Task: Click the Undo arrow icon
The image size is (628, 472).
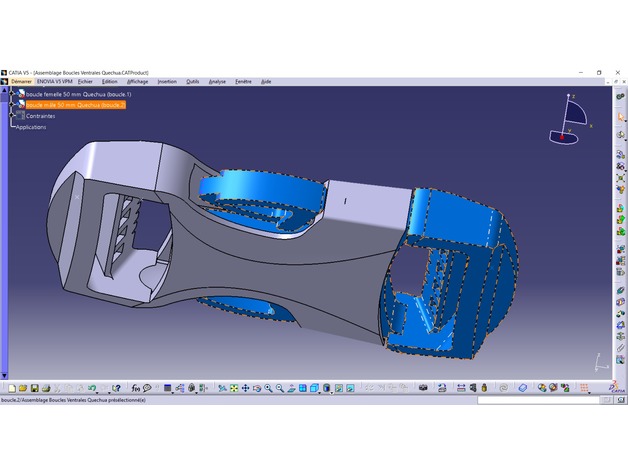Action: pos(91,388)
